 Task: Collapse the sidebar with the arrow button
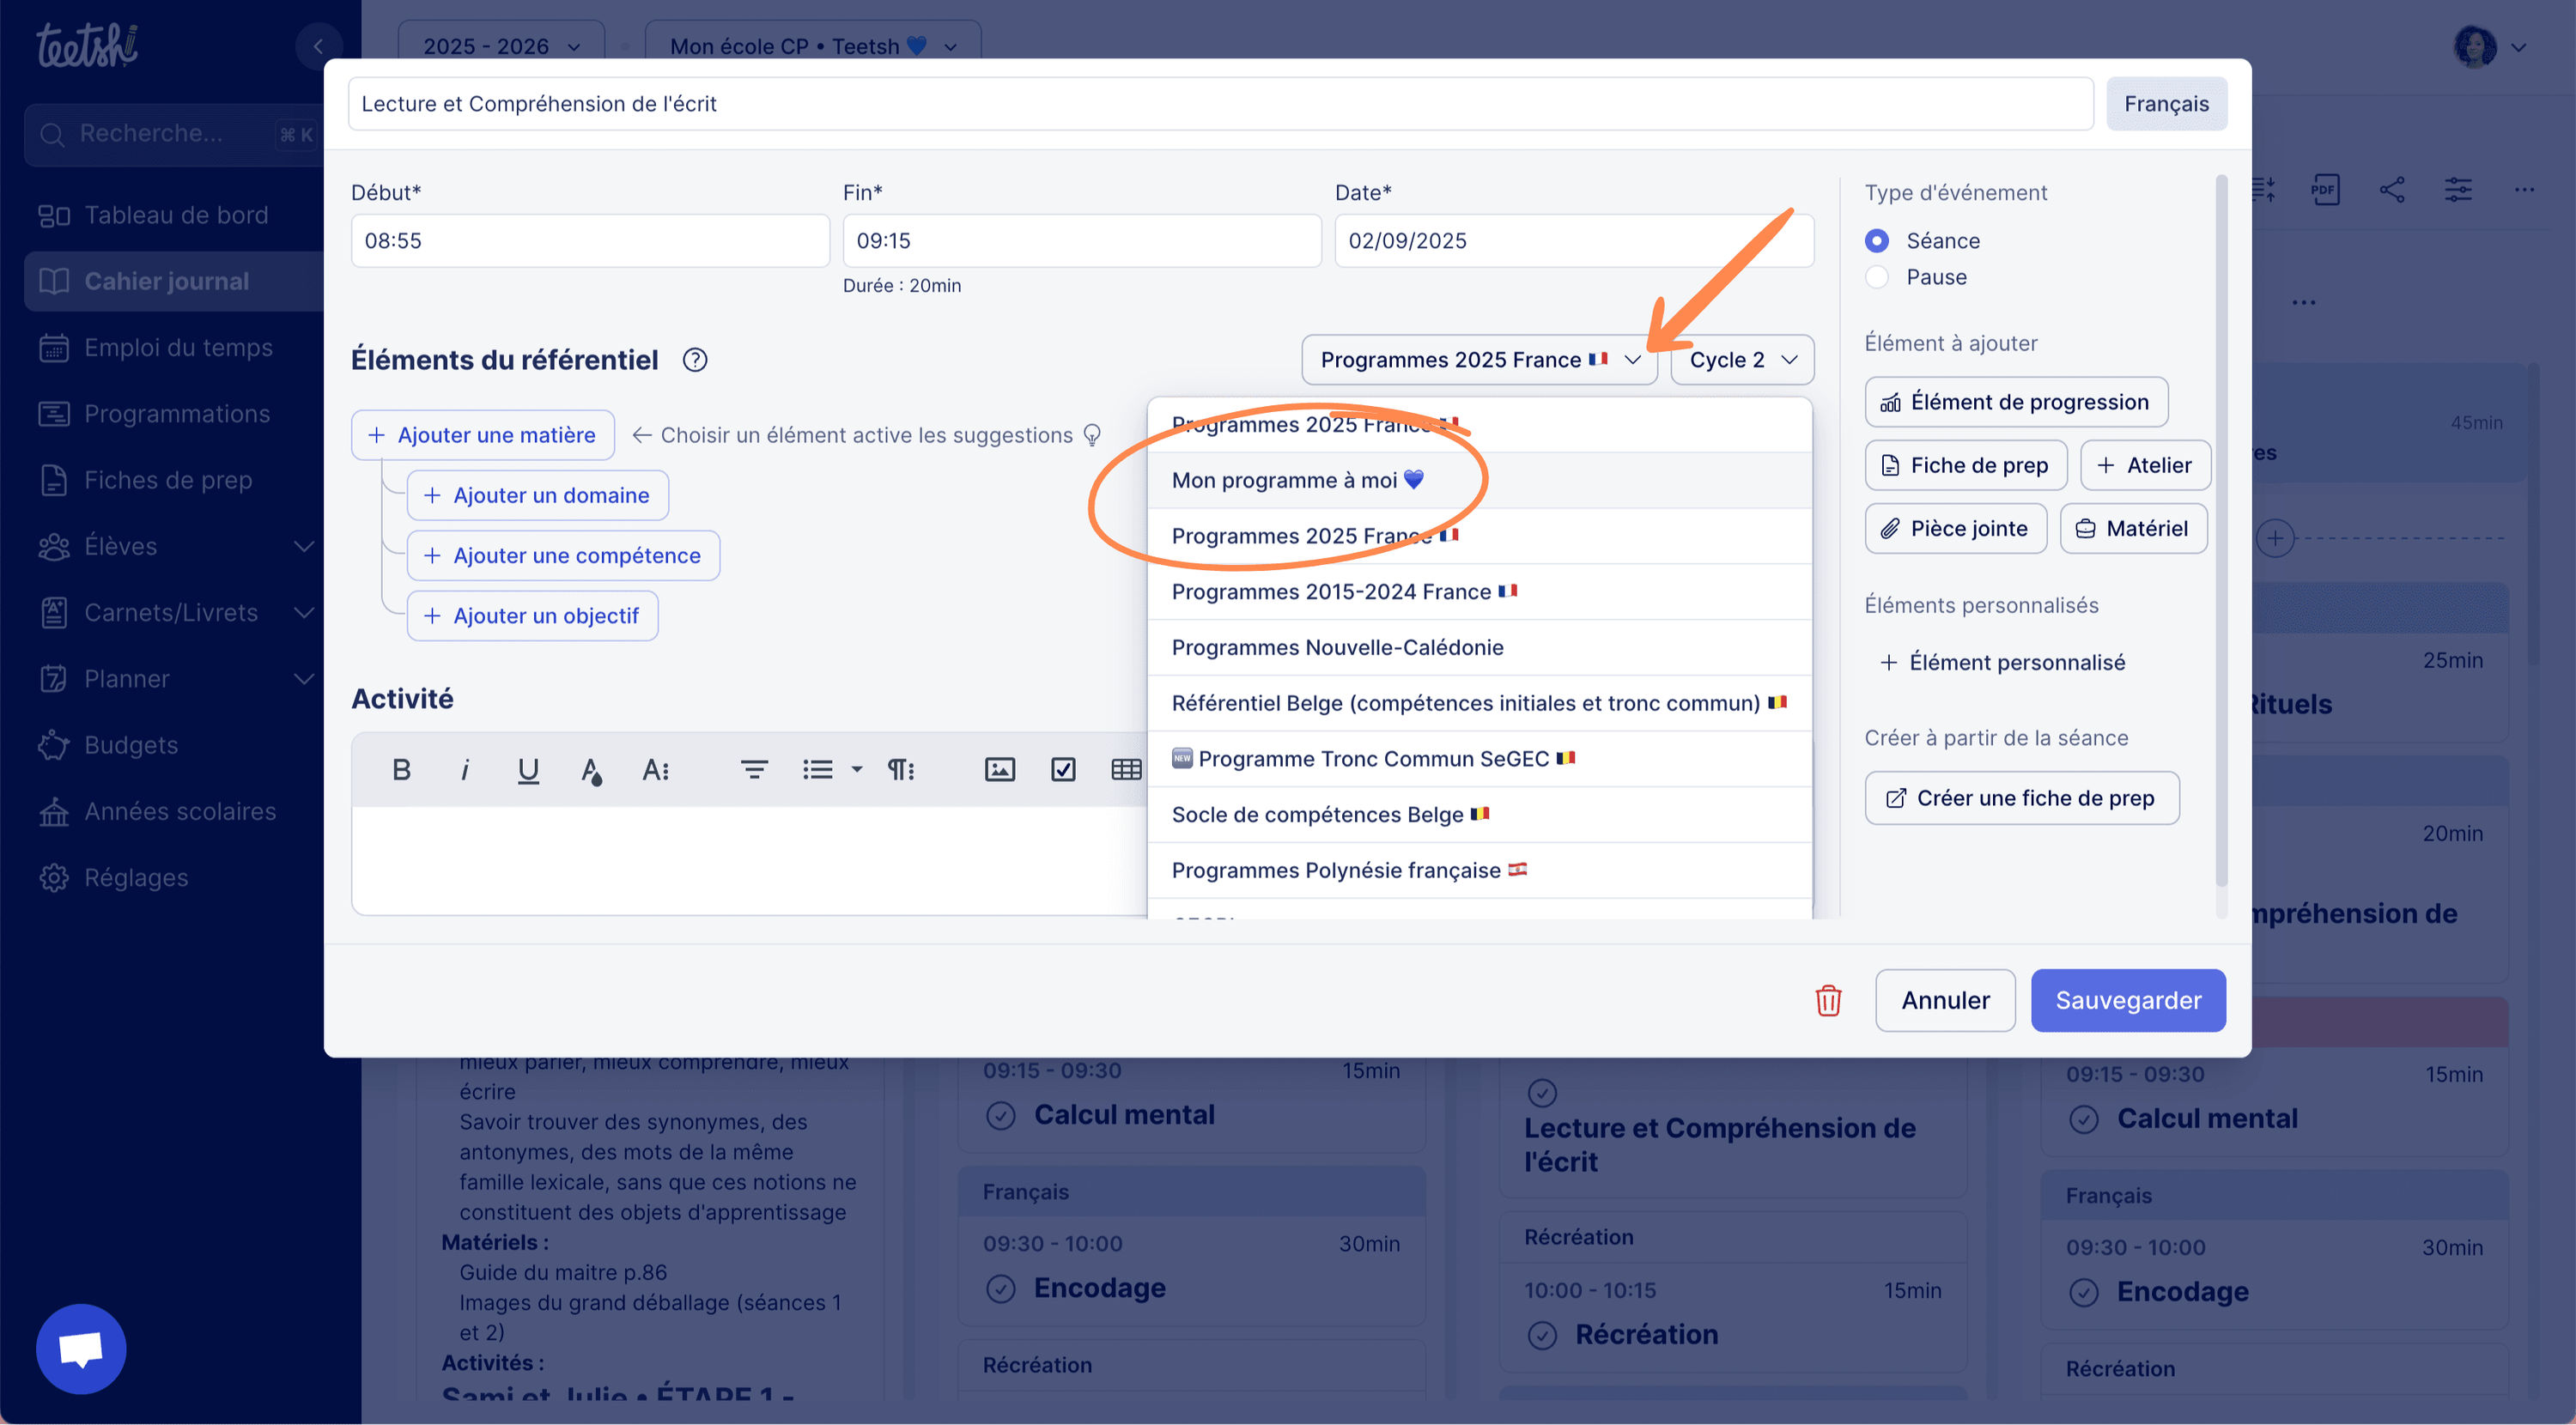click(318, 46)
